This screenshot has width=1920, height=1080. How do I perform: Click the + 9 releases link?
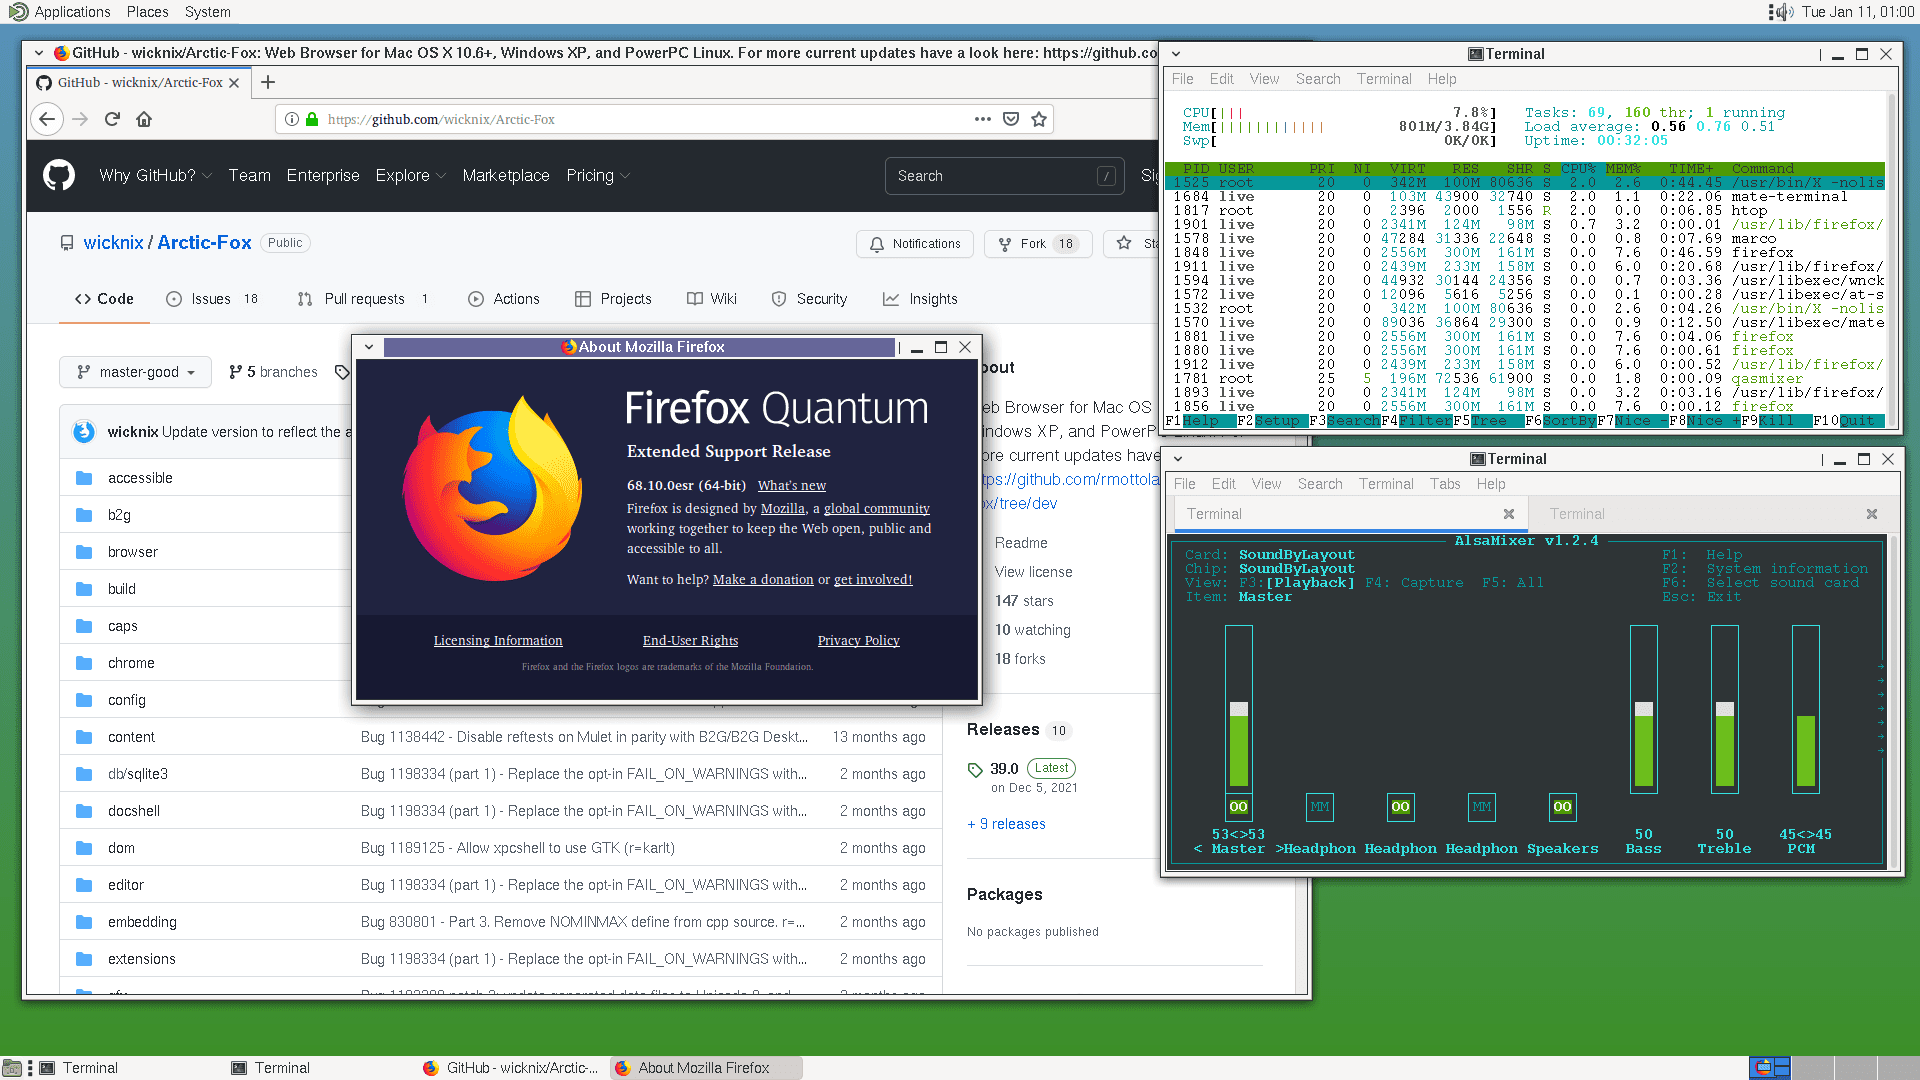coord(1006,824)
